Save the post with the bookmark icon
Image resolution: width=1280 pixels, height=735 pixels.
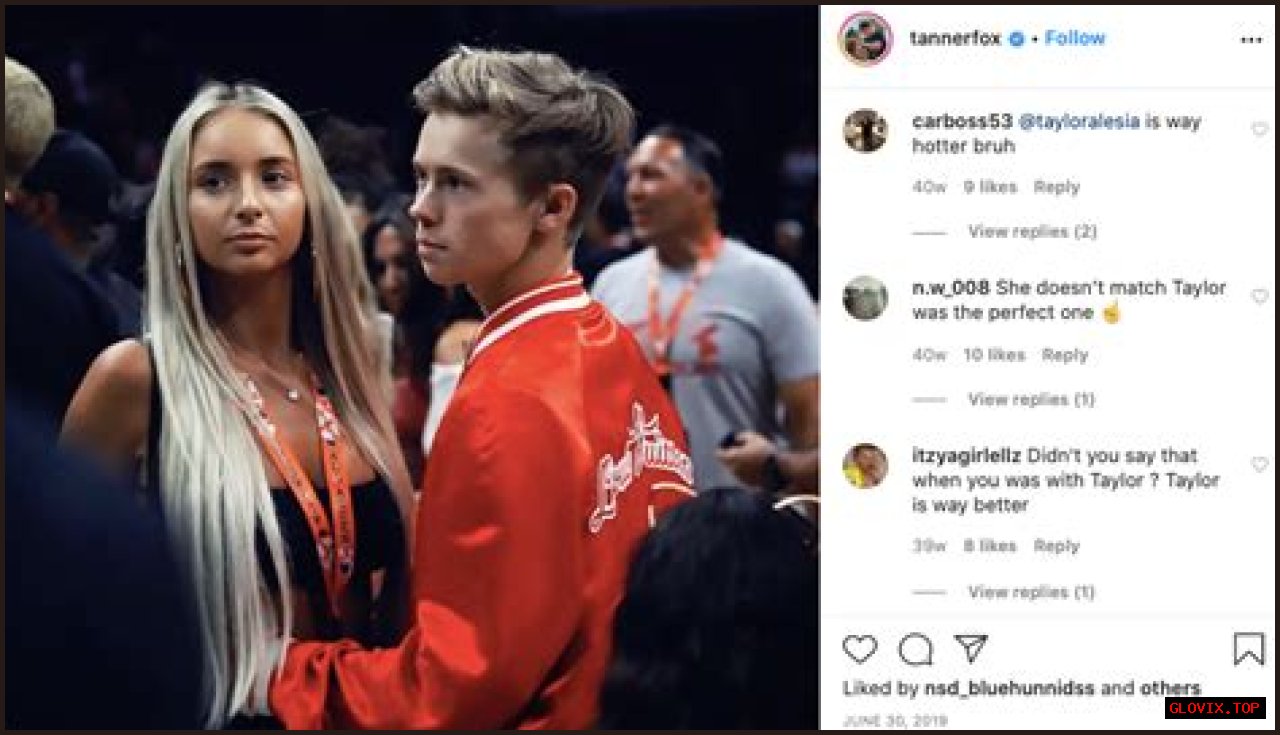pyautogui.click(x=1248, y=649)
